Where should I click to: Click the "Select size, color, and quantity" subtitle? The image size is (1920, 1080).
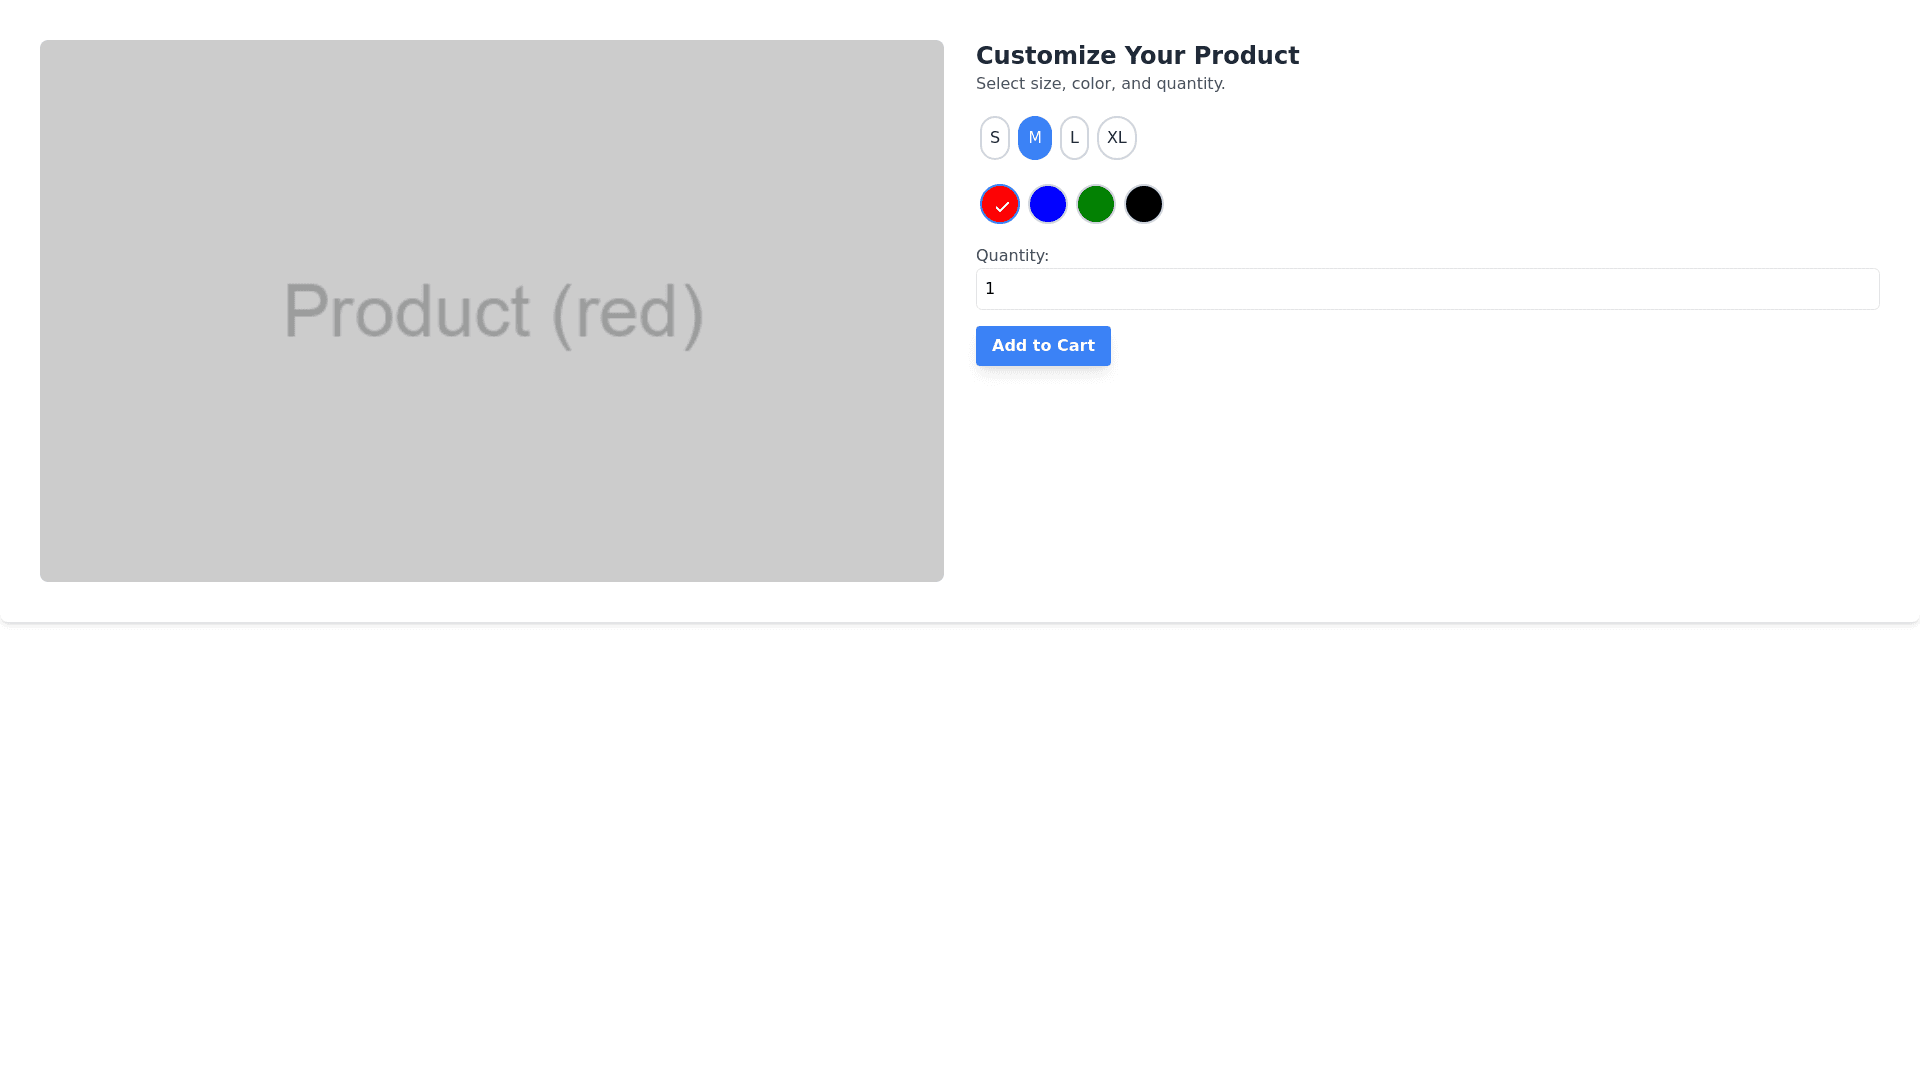point(1100,84)
